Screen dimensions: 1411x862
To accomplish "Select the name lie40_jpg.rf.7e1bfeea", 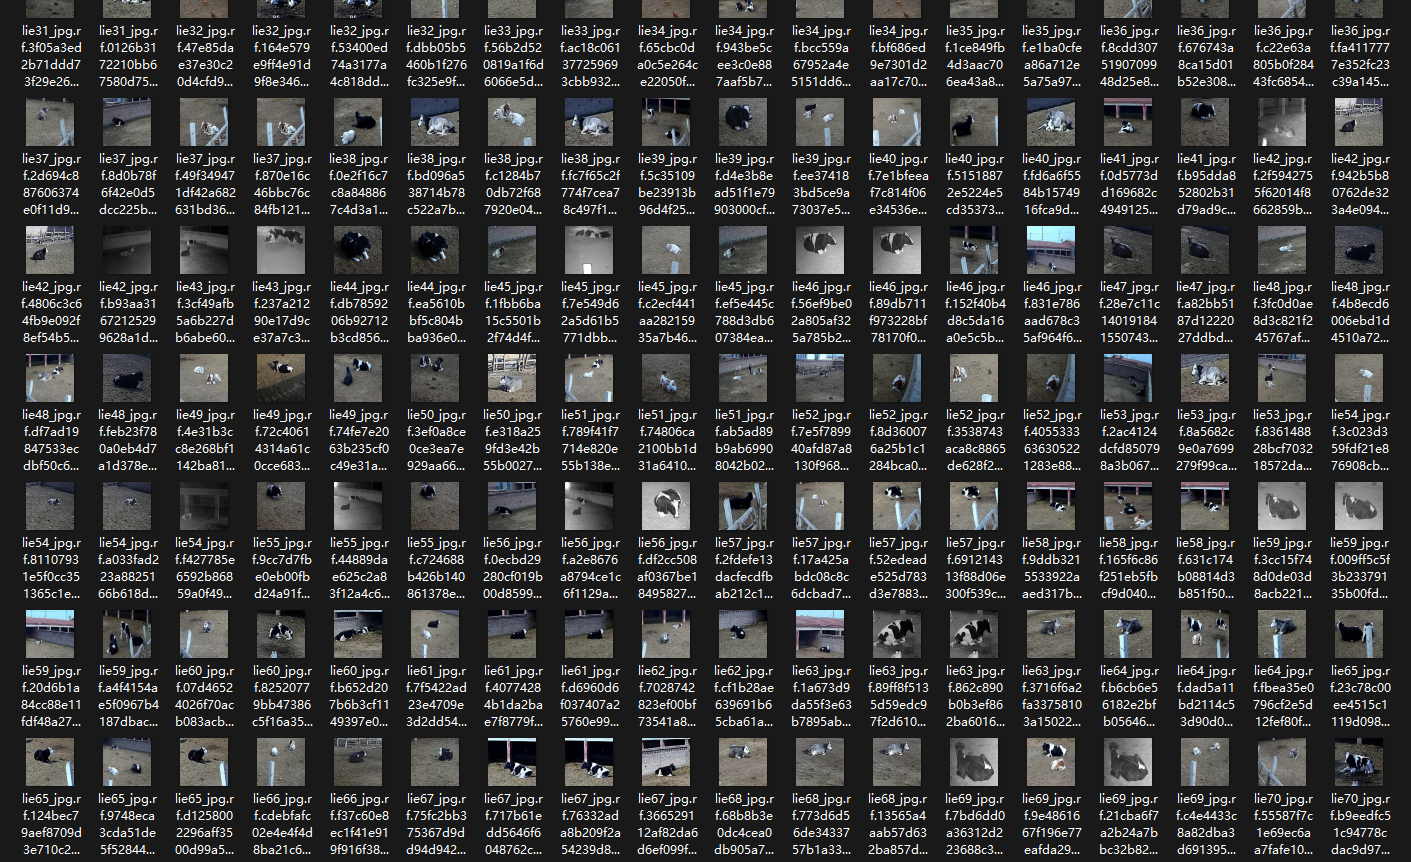I will click(x=897, y=185).
